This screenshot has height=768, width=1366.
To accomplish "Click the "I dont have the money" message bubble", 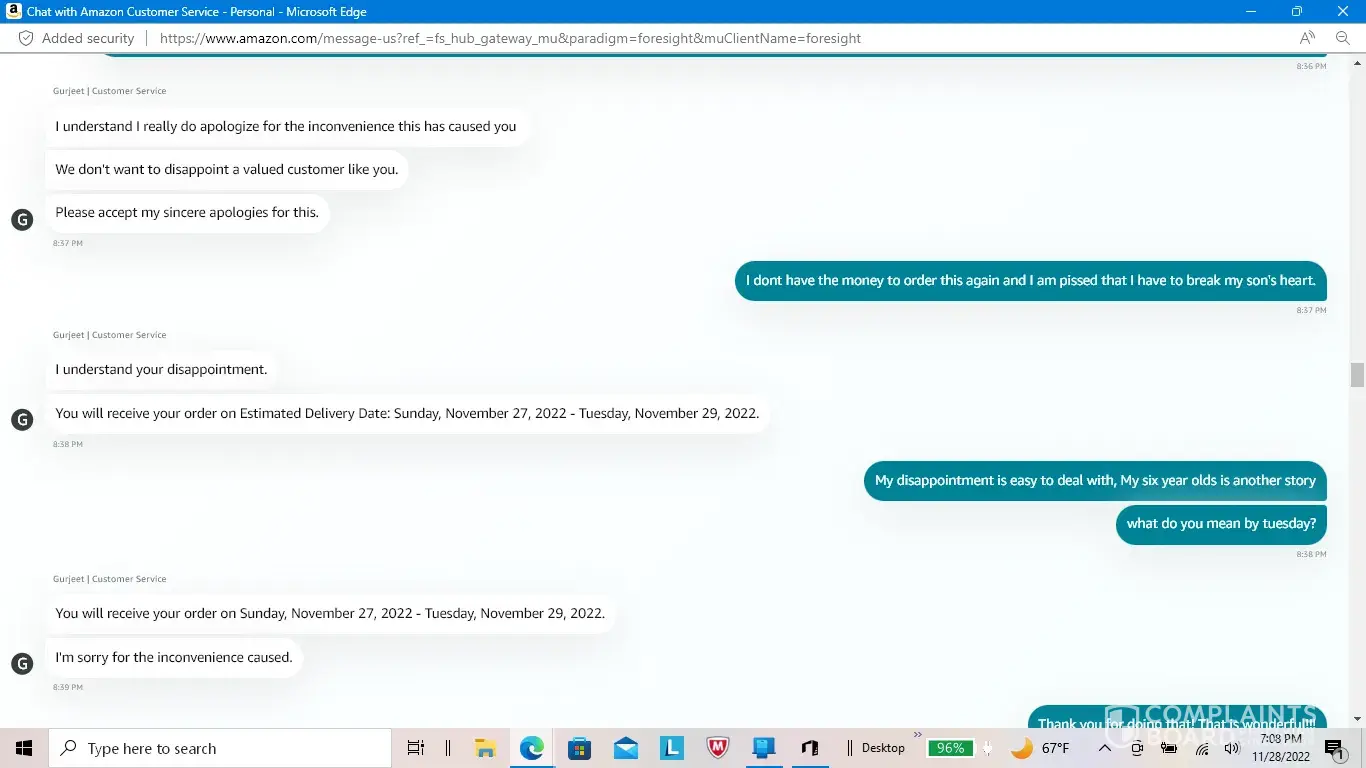I will [1031, 280].
